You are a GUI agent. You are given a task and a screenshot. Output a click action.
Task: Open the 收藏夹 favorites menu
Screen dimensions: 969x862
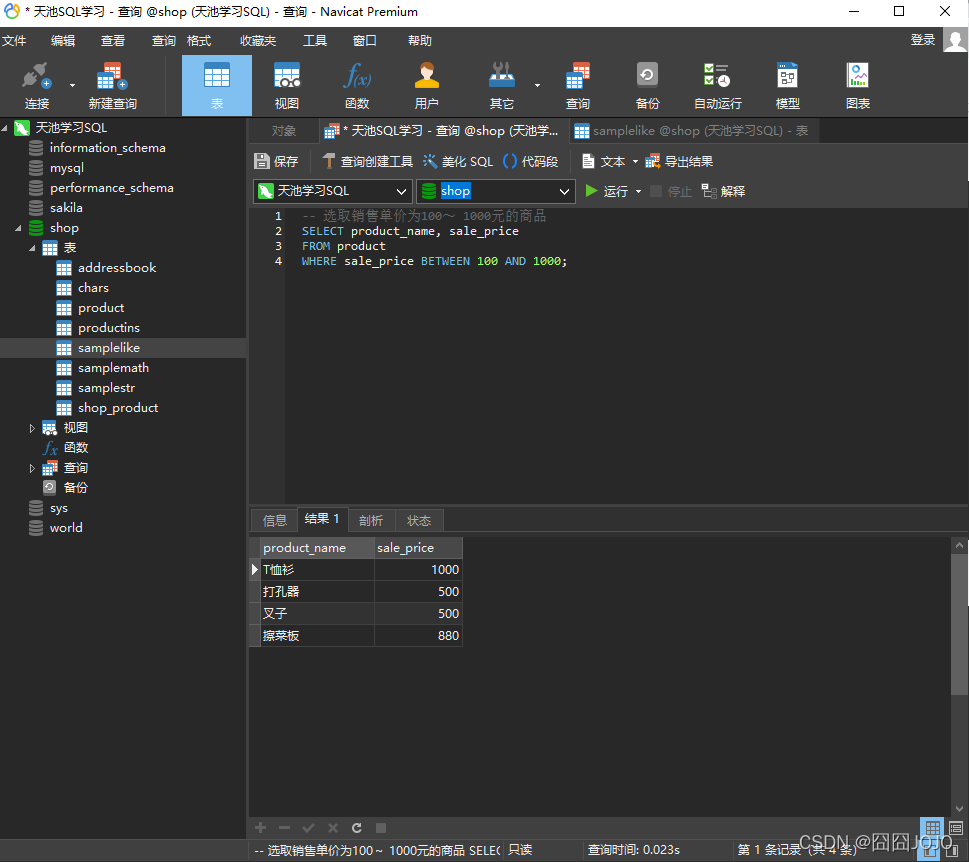[258, 41]
